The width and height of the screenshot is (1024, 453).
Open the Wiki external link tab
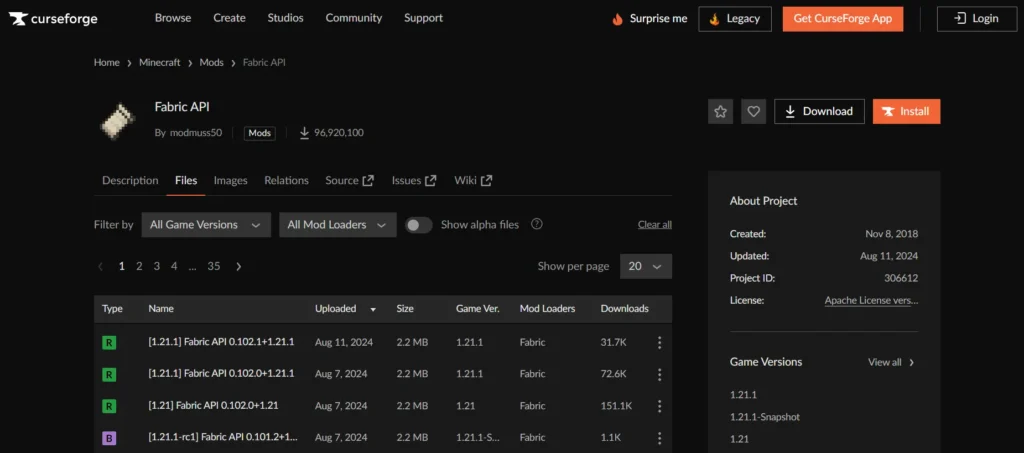[473, 180]
